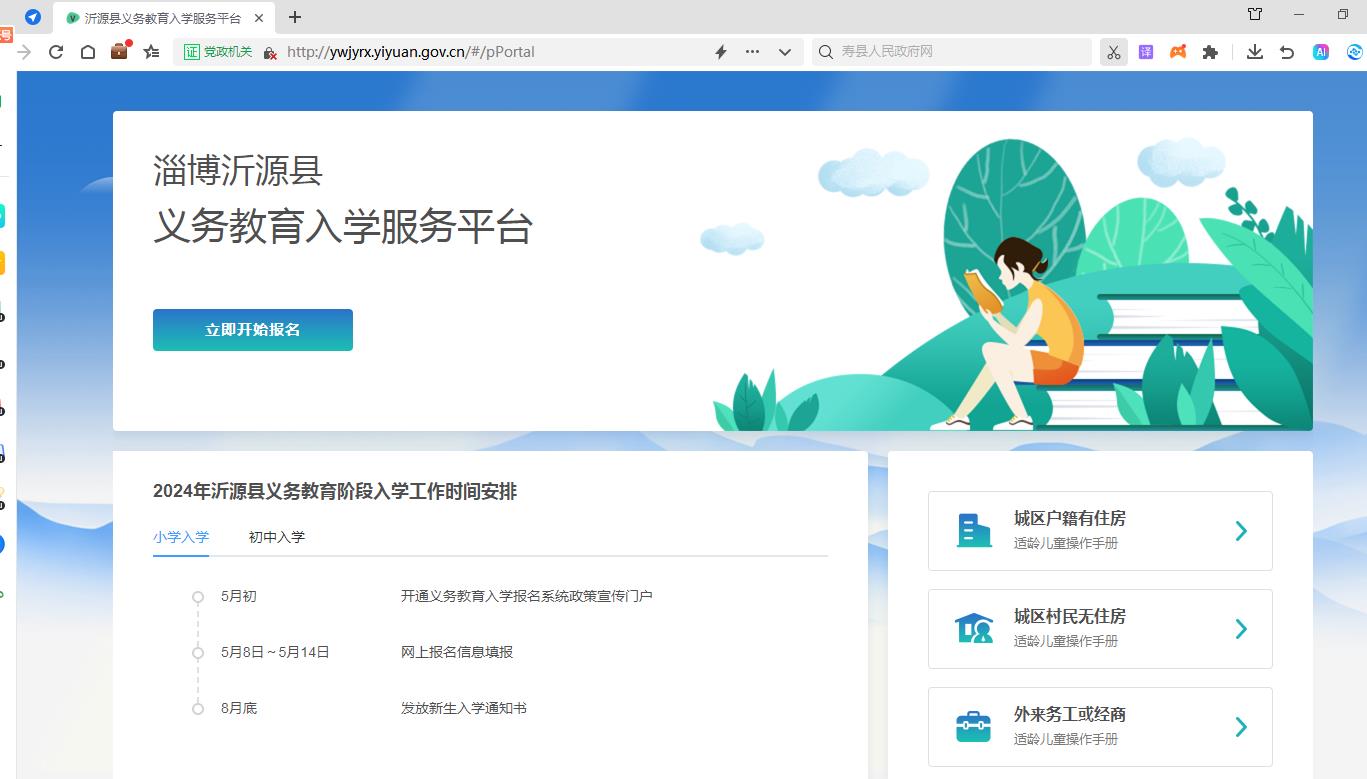
Task: Open the puzzle-piece extensions icon
Action: click(1210, 52)
